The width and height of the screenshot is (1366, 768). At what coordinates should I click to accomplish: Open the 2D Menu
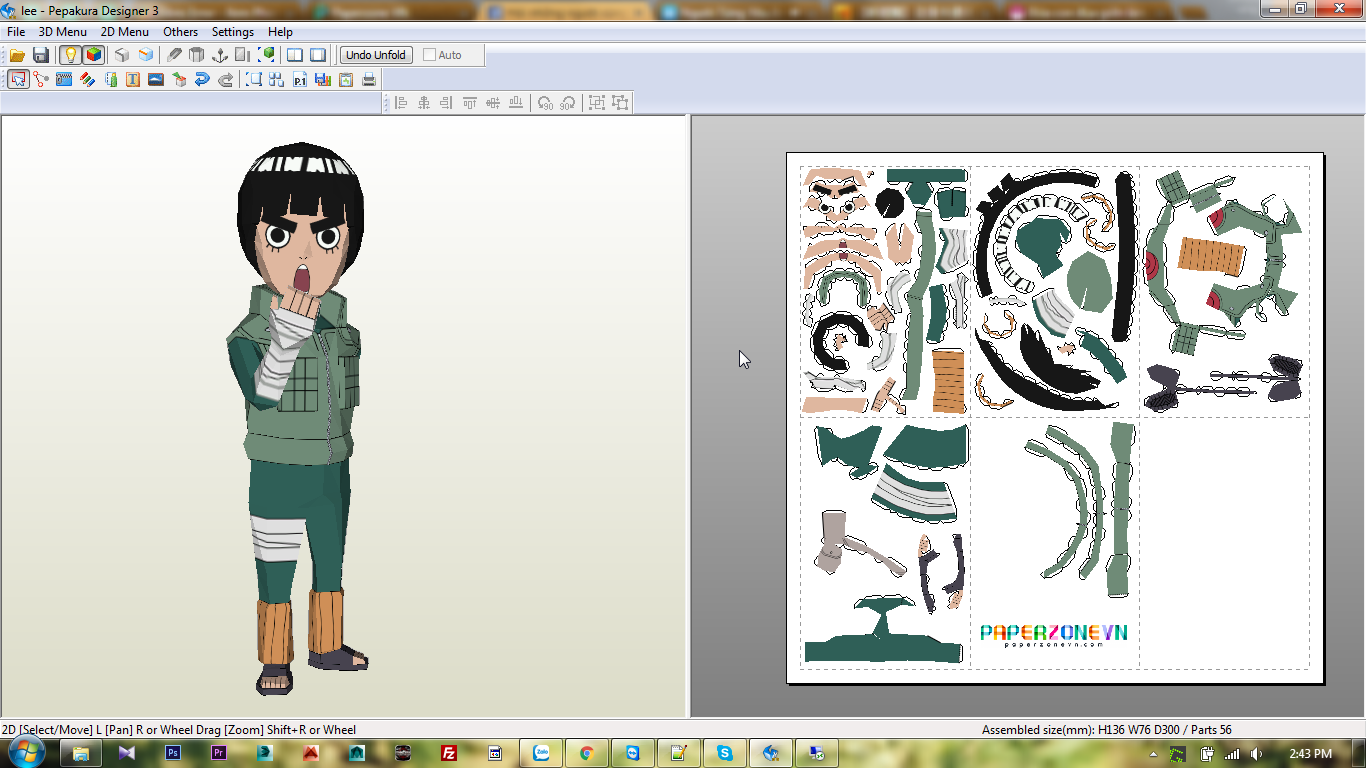click(x=125, y=32)
